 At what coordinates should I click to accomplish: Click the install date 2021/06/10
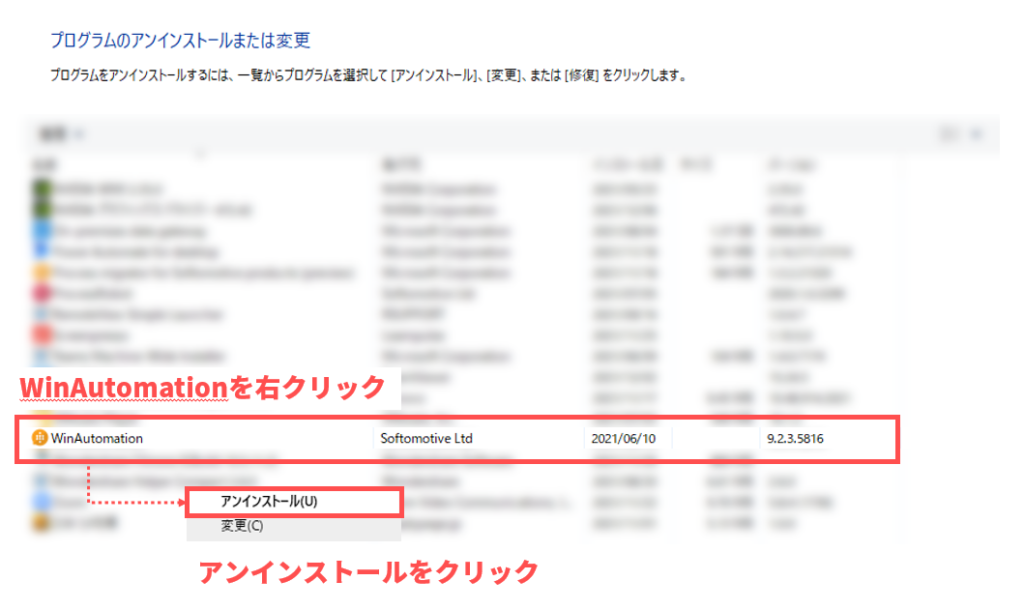click(623, 438)
